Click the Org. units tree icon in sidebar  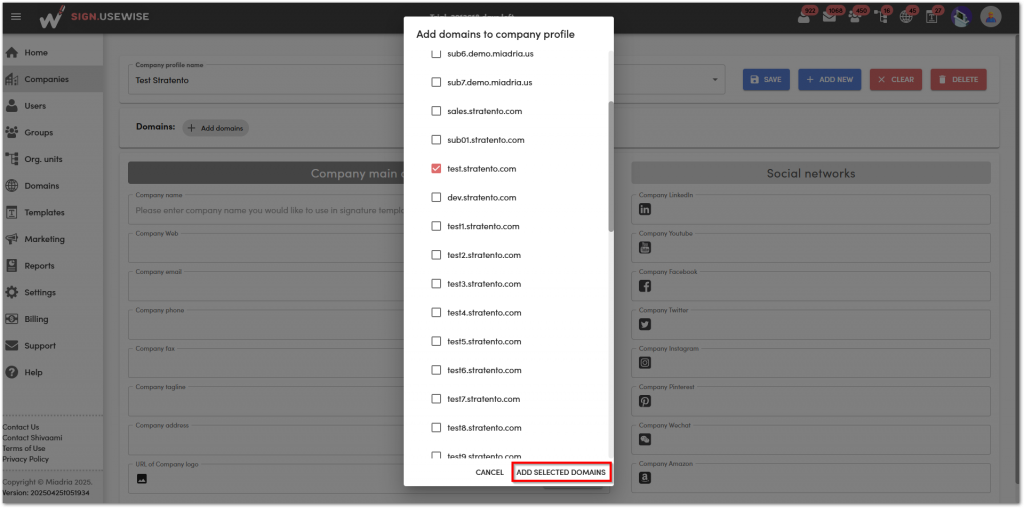coord(11,159)
